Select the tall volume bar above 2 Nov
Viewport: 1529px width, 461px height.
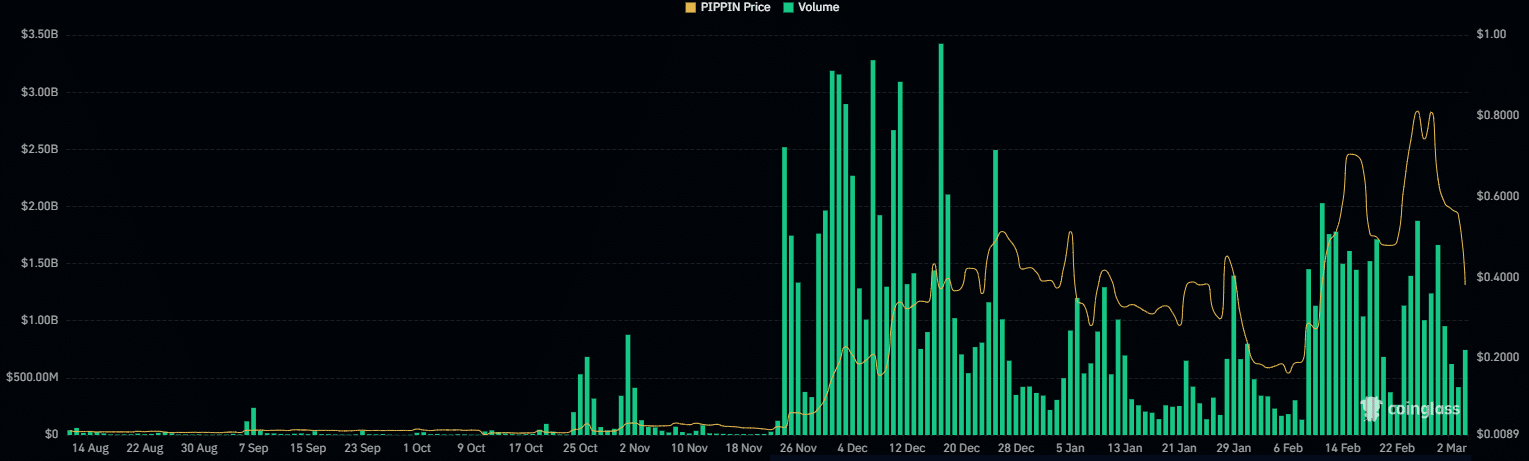tap(628, 385)
